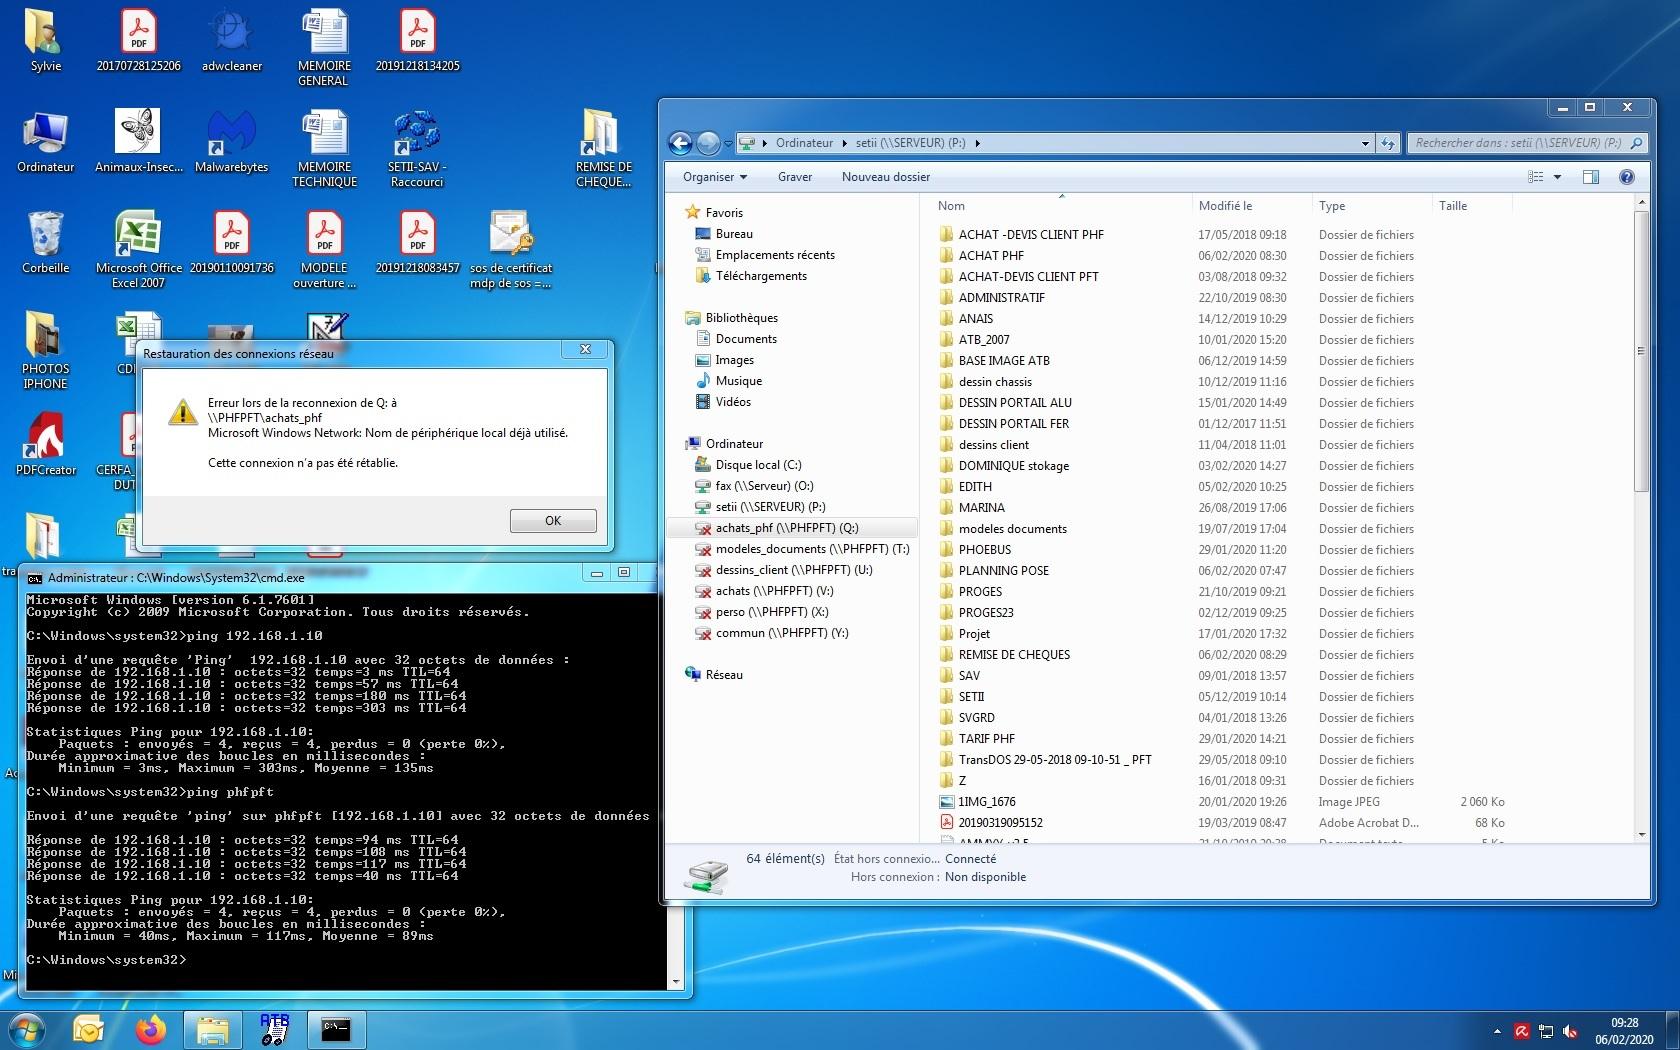Open the Musique library

pos(739,381)
